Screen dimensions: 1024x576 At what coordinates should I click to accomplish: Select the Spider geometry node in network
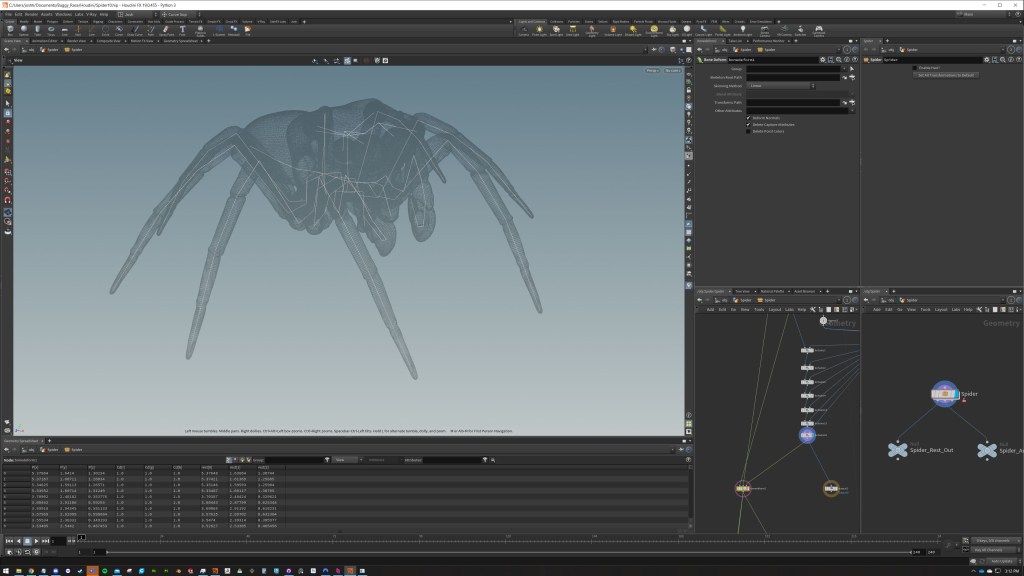tap(945, 394)
